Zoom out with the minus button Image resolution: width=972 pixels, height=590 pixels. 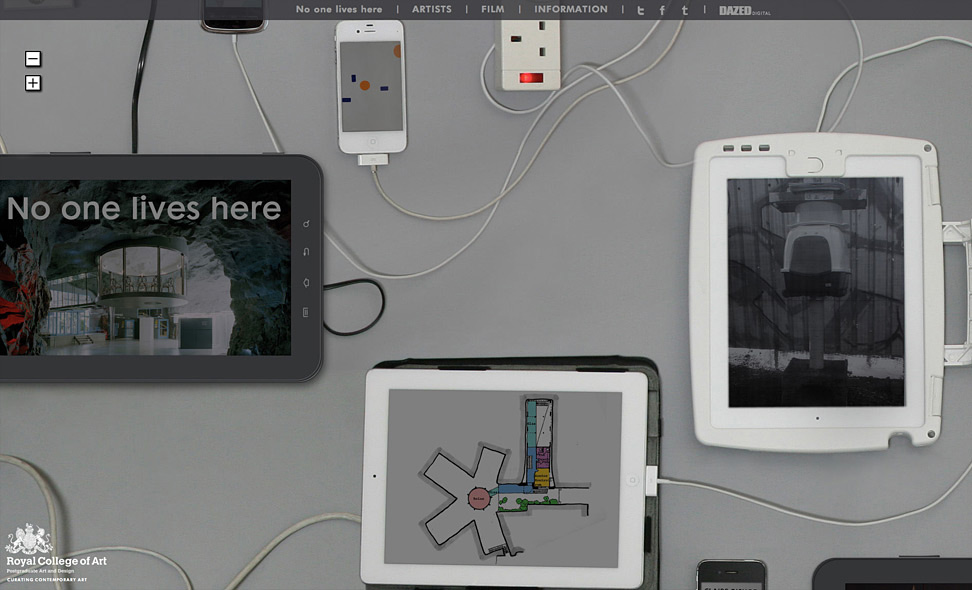[33, 59]
